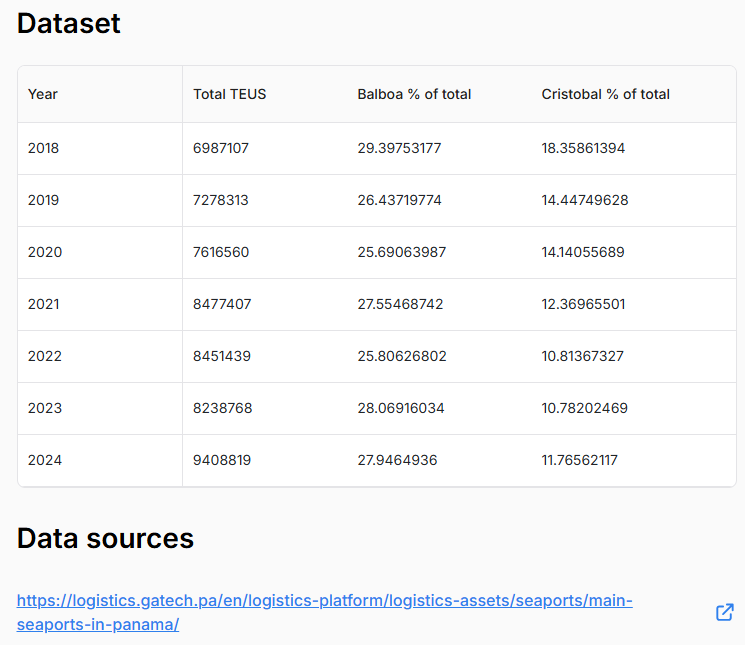The width and height of the screenshot is (745, 645).
Task: Click Cristobal value 14.44749628
Action: tap(585, 200)
